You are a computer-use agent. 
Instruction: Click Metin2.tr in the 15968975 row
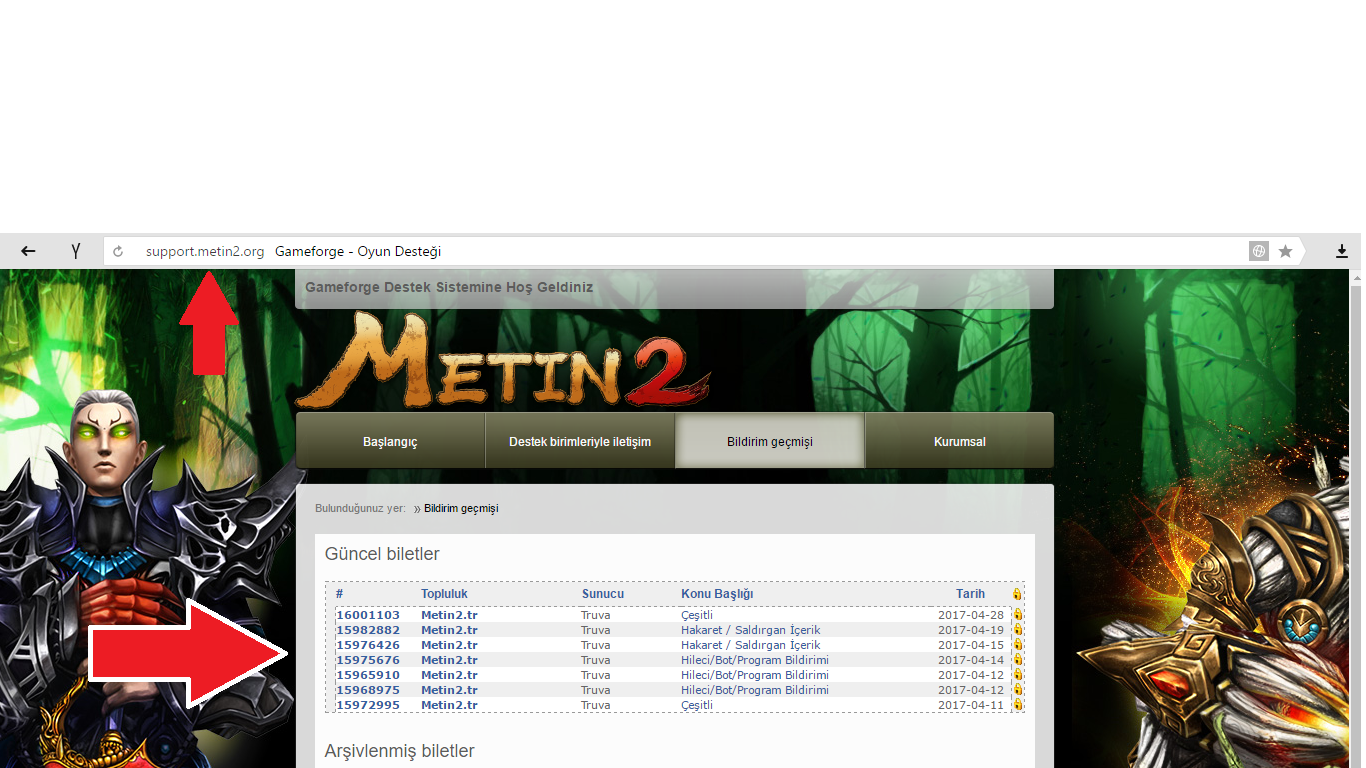tap(449, 690)
